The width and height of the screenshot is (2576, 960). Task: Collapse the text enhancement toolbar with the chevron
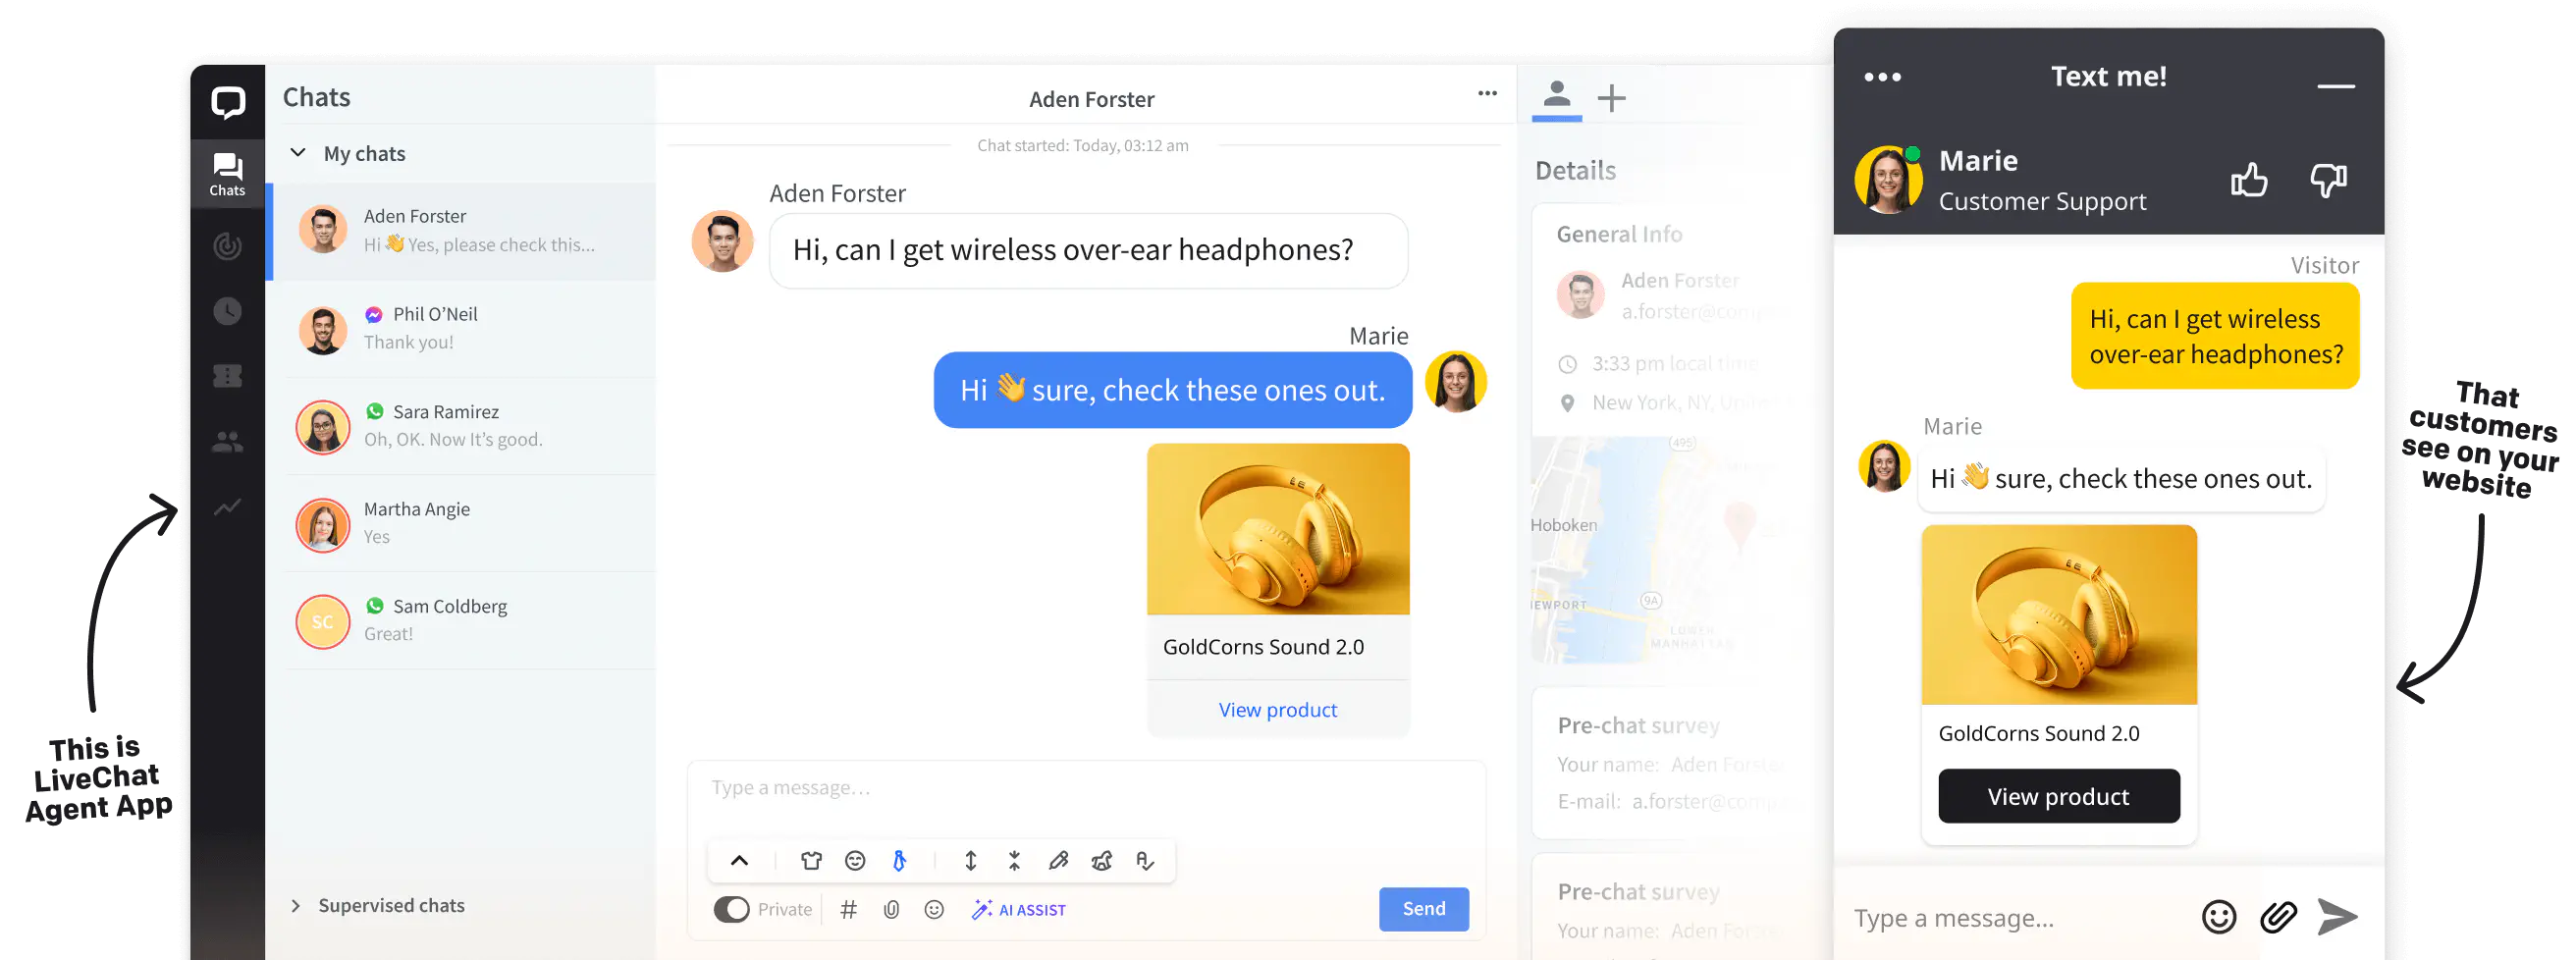739,861
